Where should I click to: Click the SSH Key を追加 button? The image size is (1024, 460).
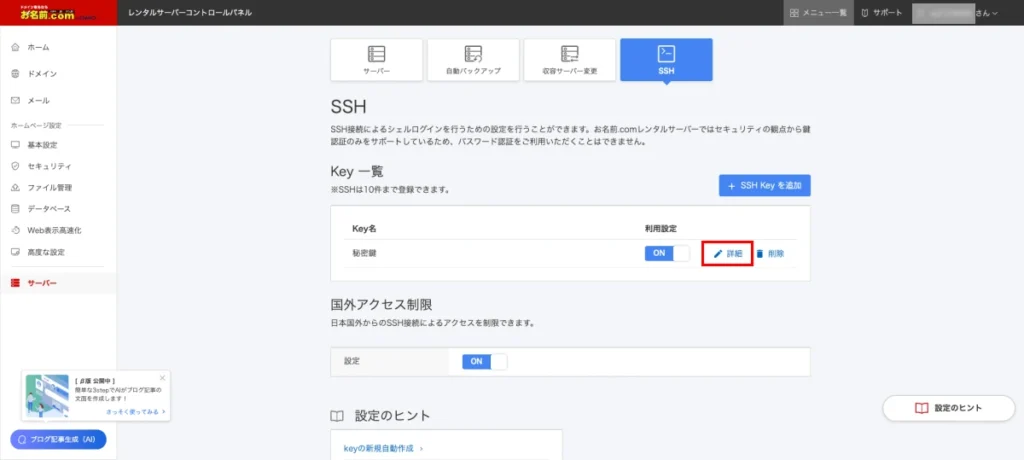764,185
